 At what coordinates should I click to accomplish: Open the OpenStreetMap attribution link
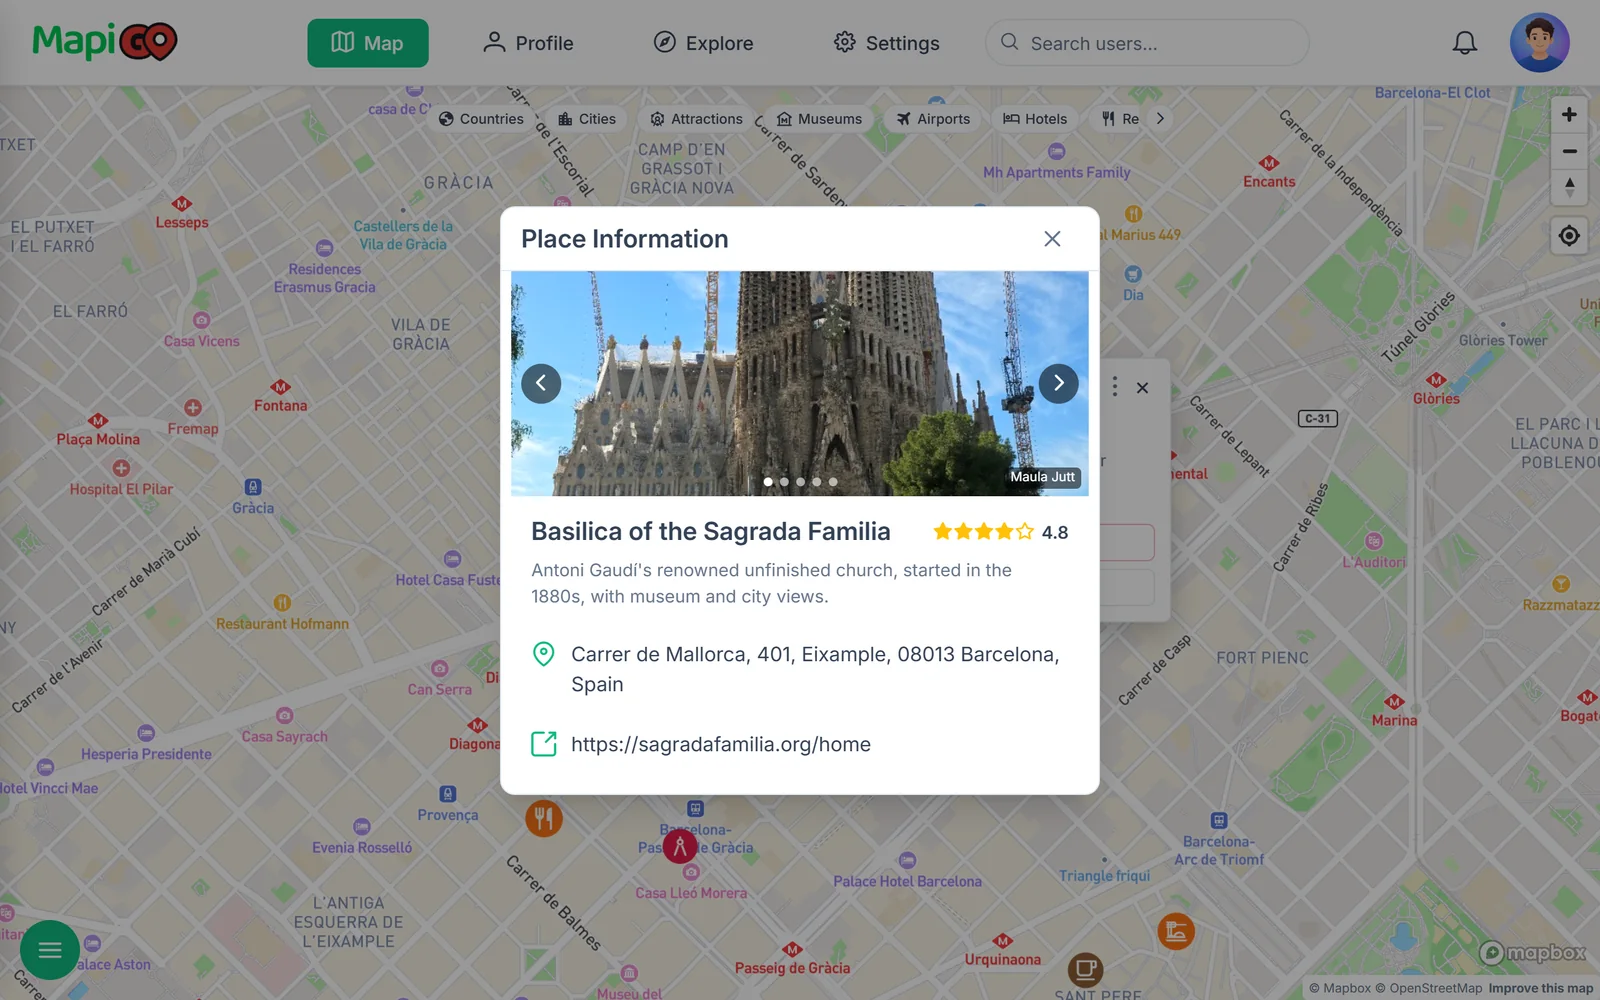point(1429,988)
